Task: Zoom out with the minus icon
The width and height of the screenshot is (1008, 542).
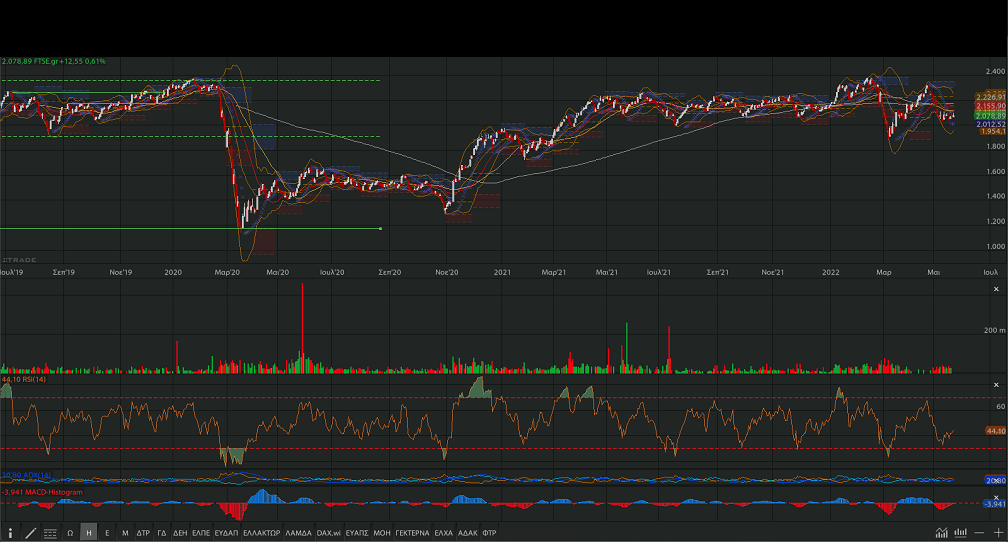Action: click(x=981, y=533)
